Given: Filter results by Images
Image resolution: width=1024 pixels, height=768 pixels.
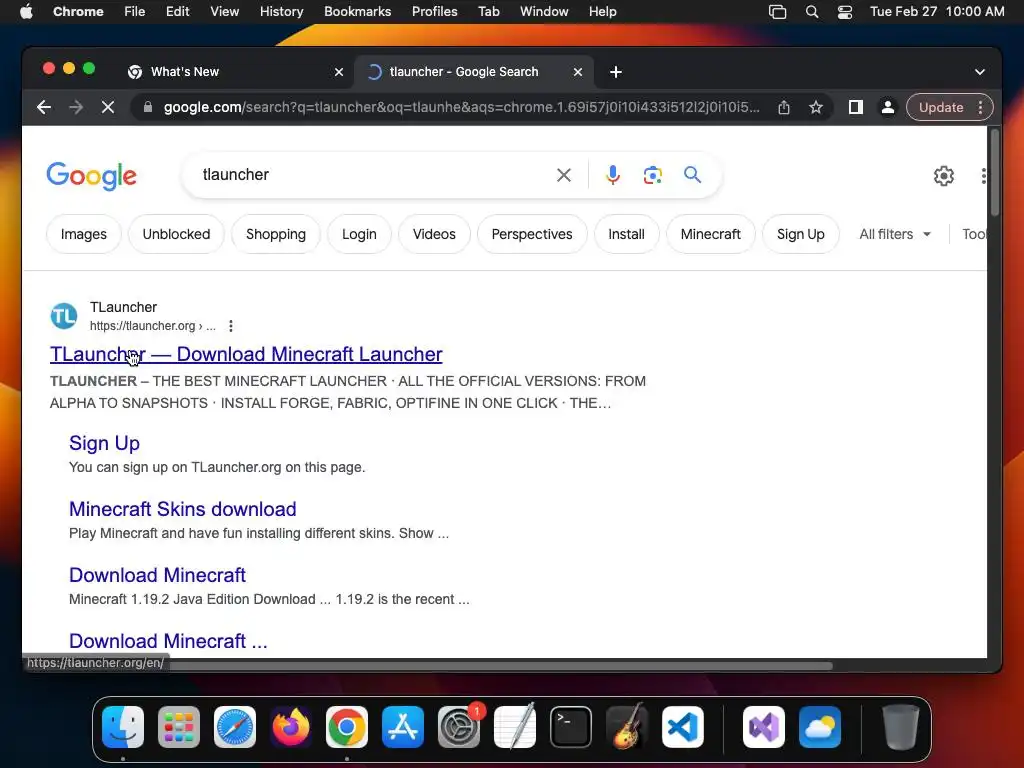Looking at the screenshot, I should click(x=84, y=234).
